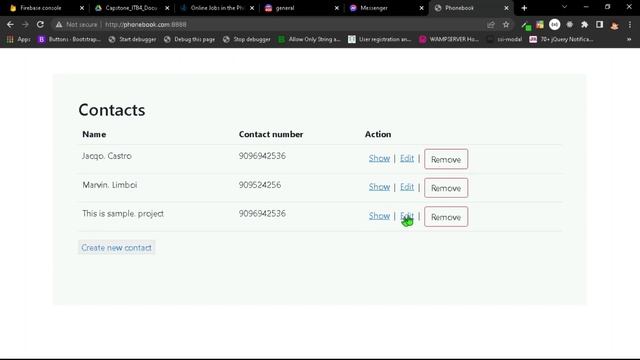Image resolution: width=640 pixels, height=360 pixels.
Task: Edit contact Marvin. Limboi
Action: 407,187
